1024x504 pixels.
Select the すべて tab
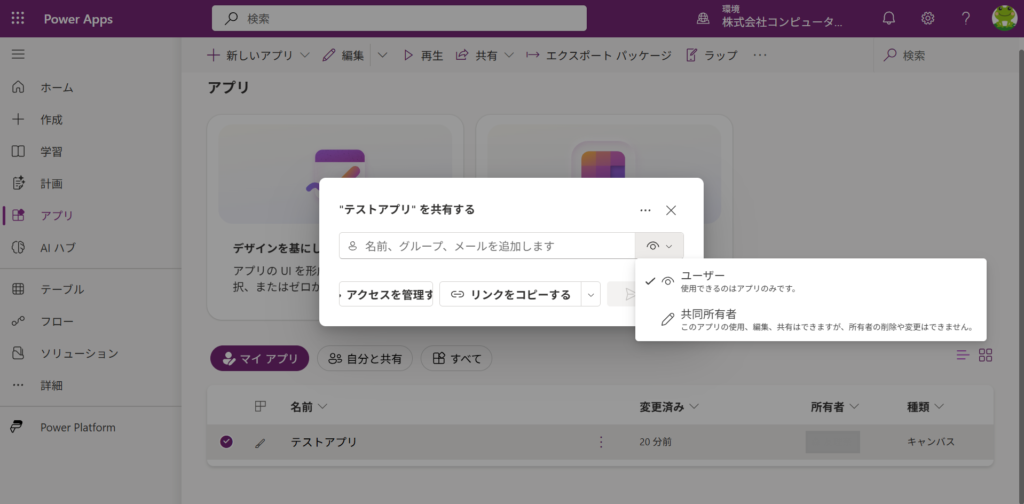456,358
